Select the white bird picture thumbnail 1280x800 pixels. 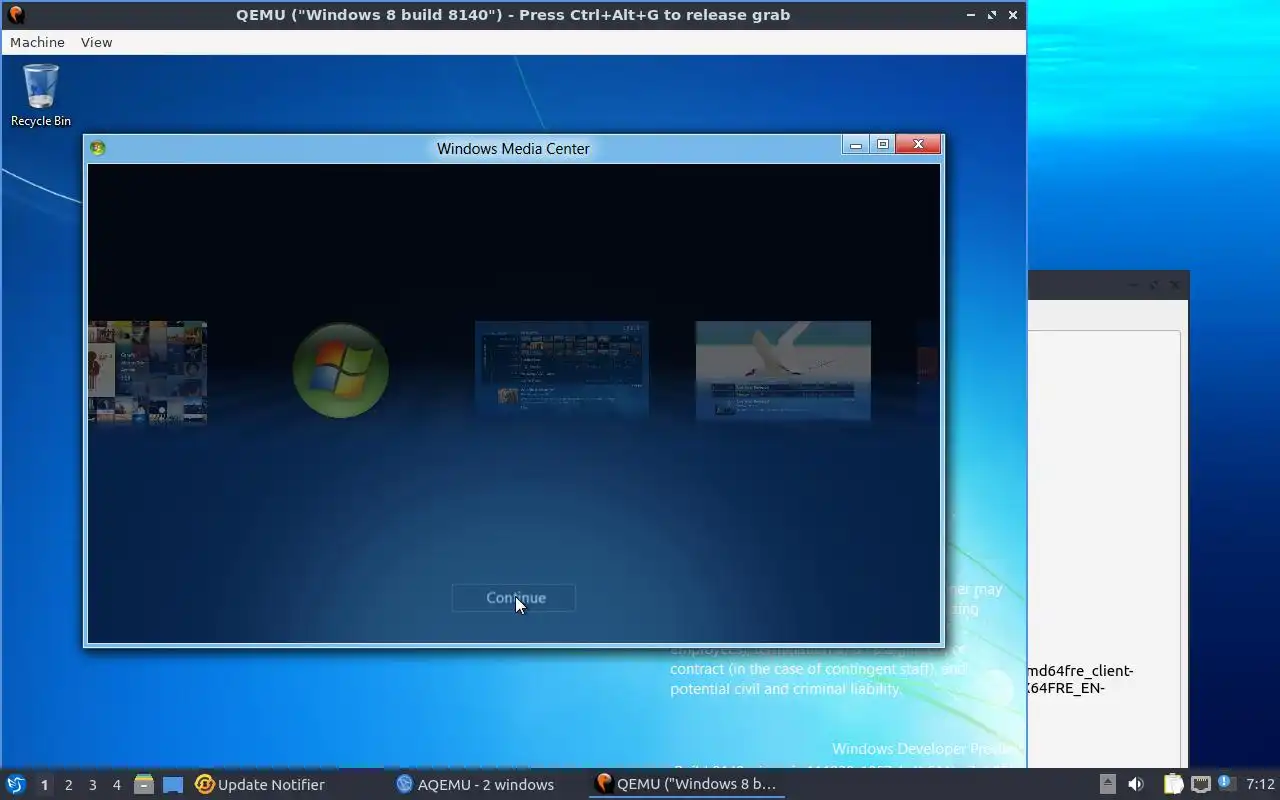pos(783,370)
